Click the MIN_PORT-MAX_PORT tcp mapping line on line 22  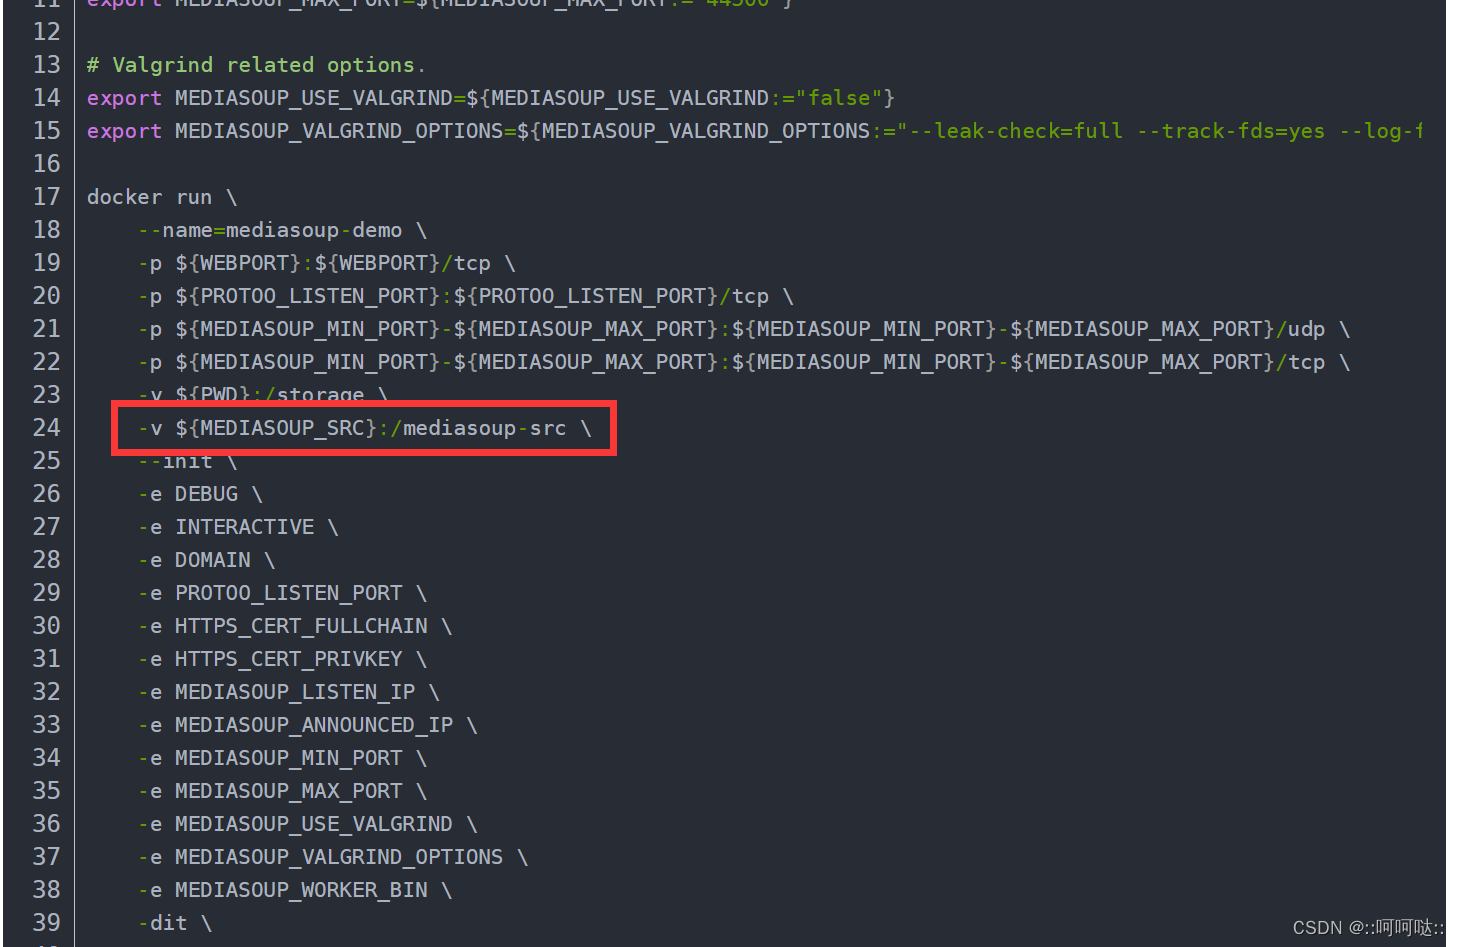[x=744, y=362]
